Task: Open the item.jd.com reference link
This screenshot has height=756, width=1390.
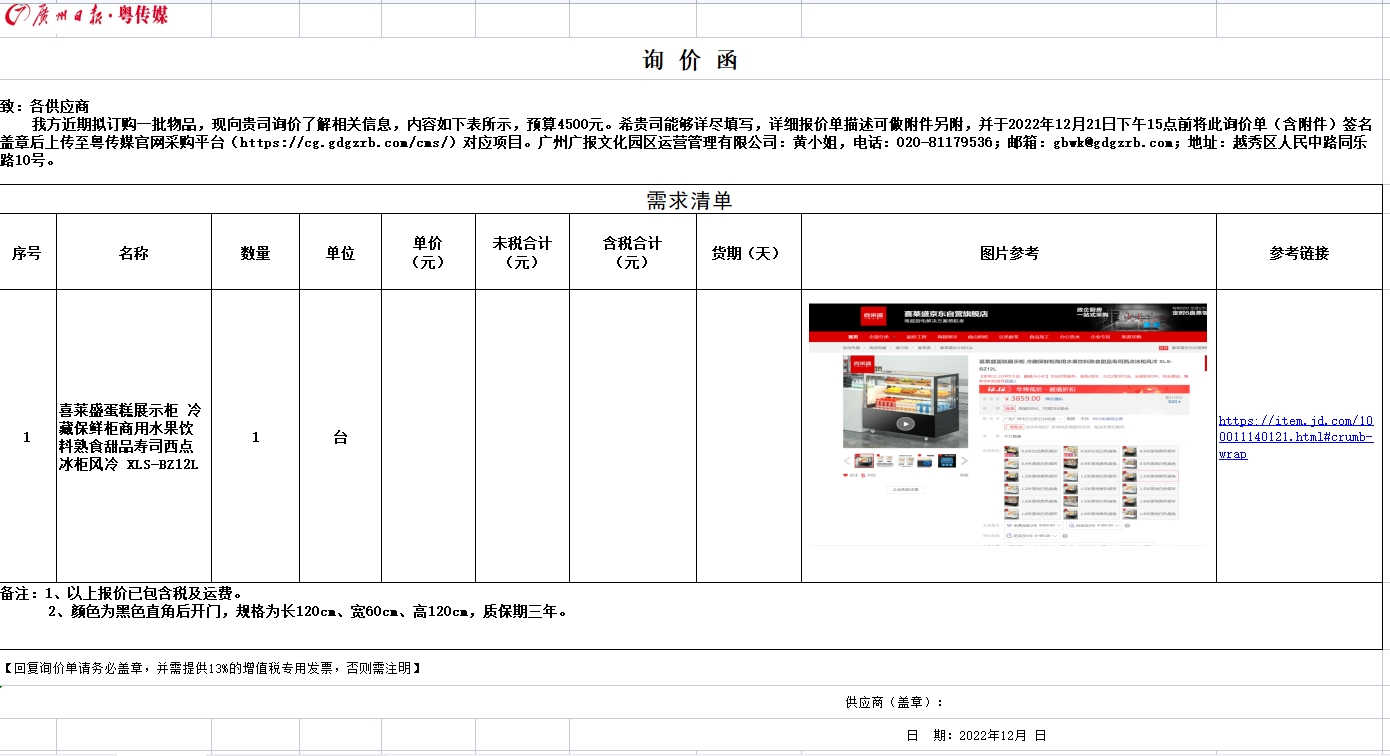Action: pyautogui.click(x=1296, y=437)
